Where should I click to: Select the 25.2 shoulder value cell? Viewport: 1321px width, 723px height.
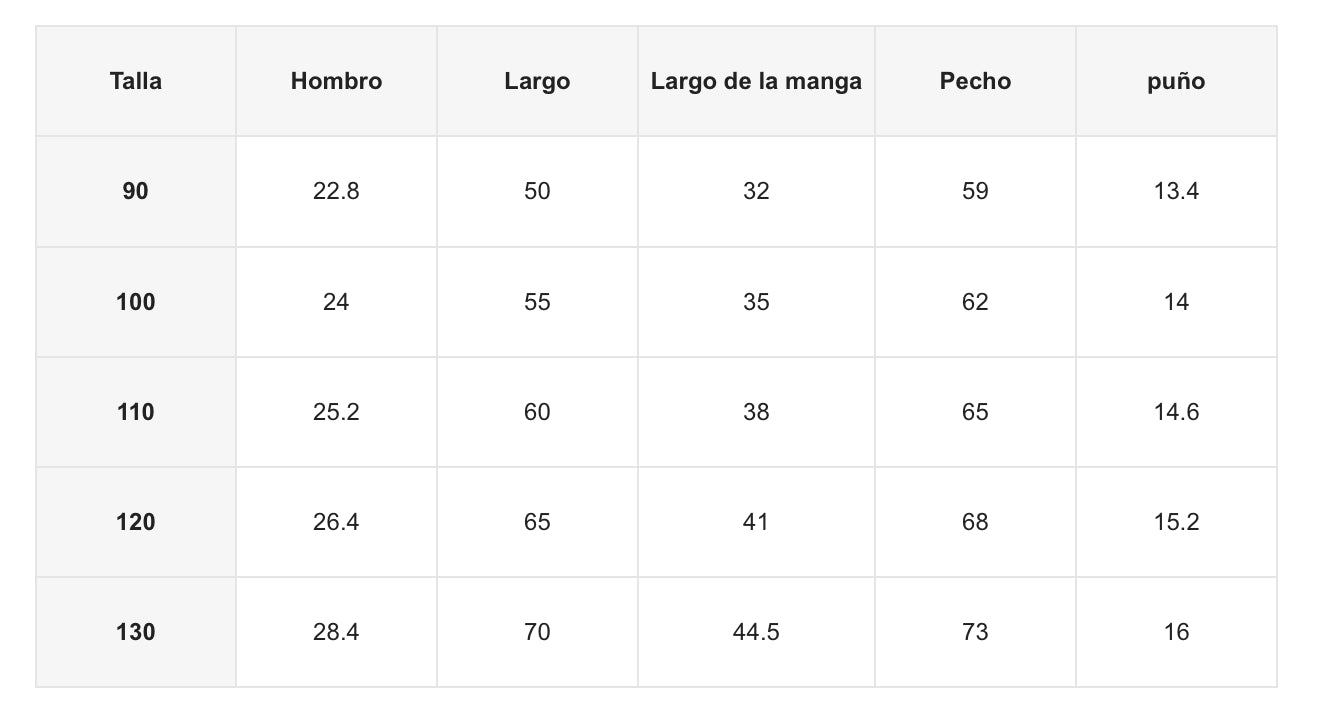click(x=336, y=412)
